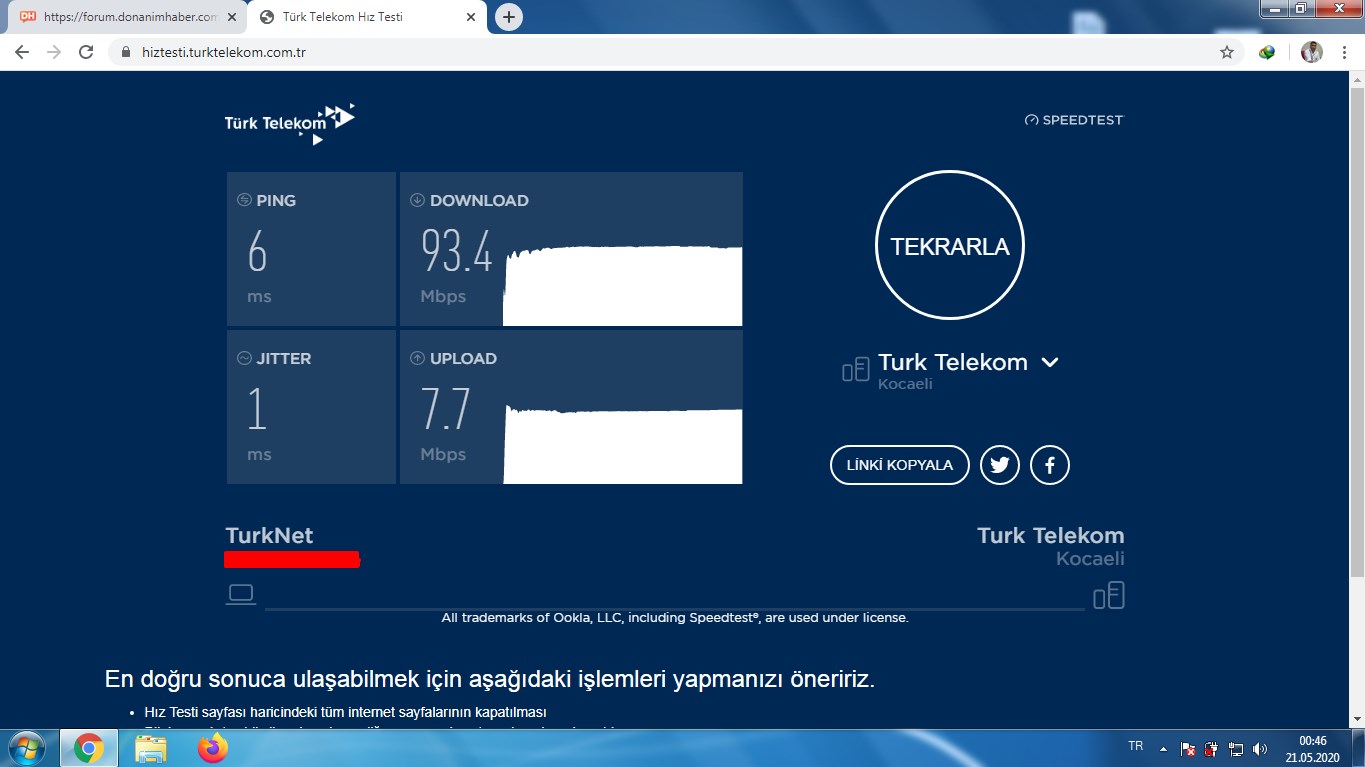Click the 93.4 download speed value

coord(457,252)
